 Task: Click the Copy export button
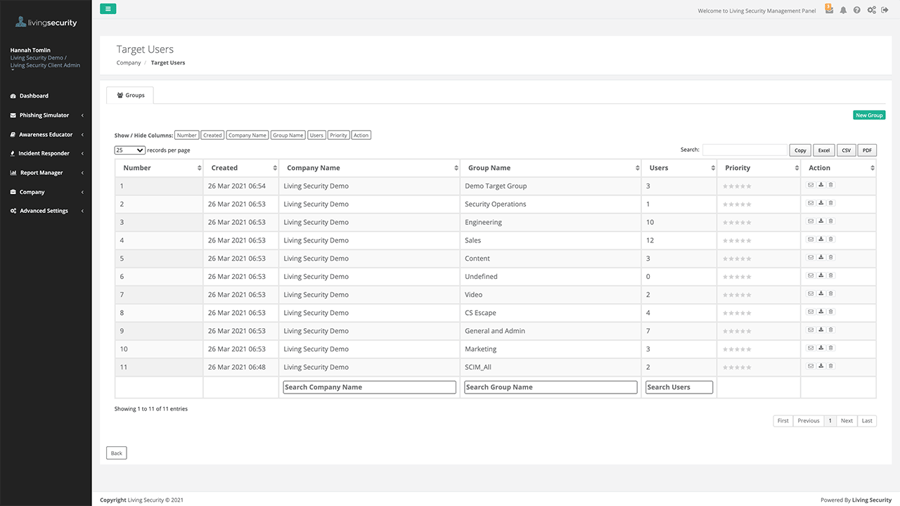(x=800, y=150)
